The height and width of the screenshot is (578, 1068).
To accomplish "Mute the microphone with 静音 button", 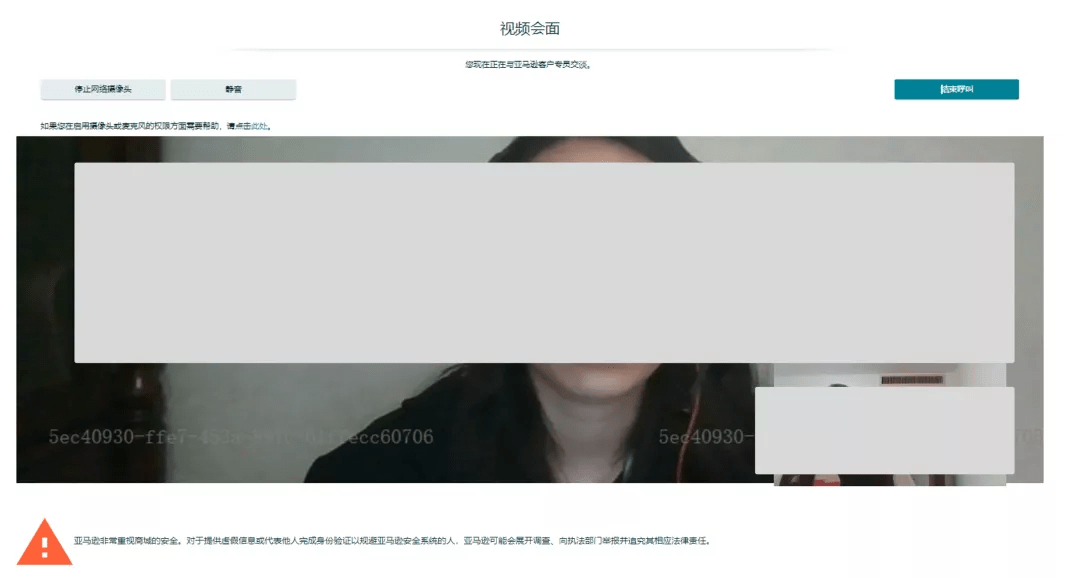I will 233,90.
